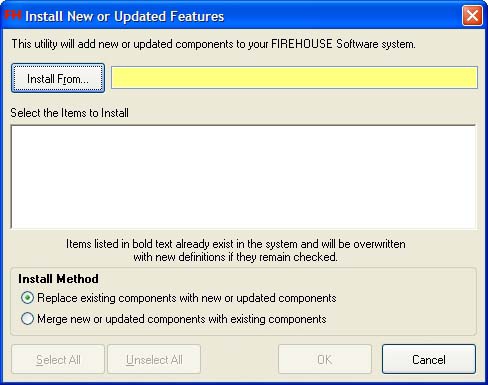The height and width of the screenshot is (385, 488).
Task: Cancel the feature installation dialog
Action: (x=429, y=359)
